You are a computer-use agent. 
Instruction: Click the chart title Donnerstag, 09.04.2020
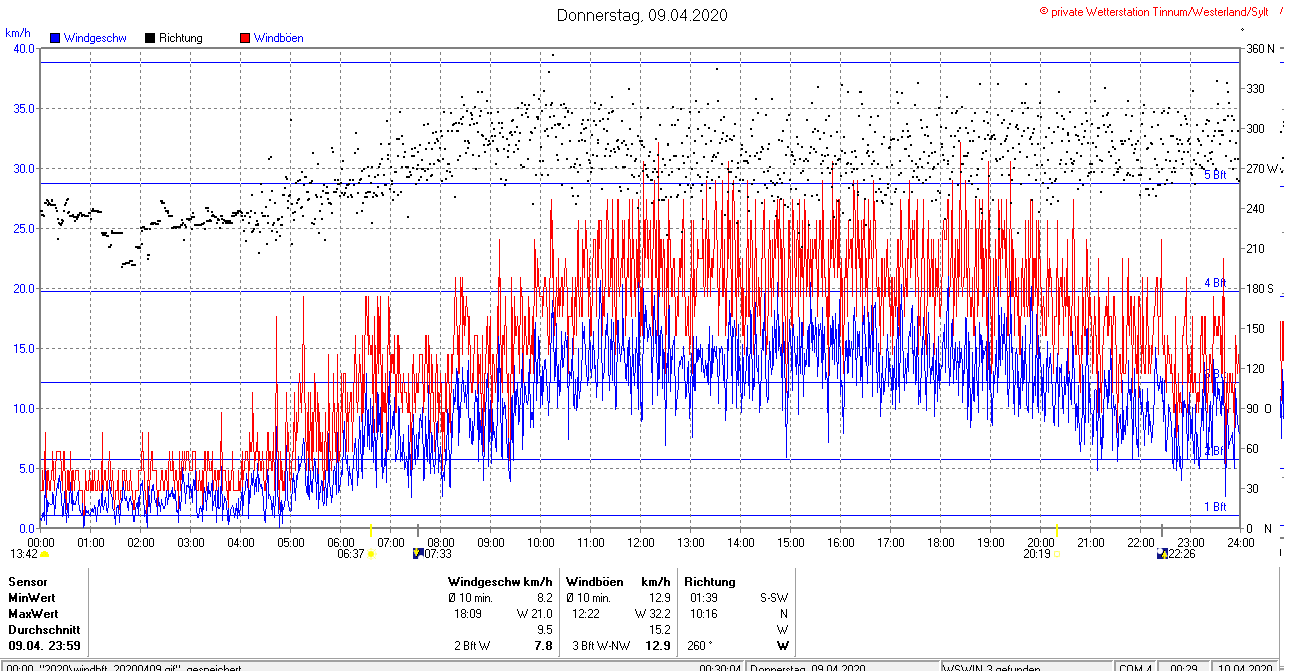(x=642, y=15)
